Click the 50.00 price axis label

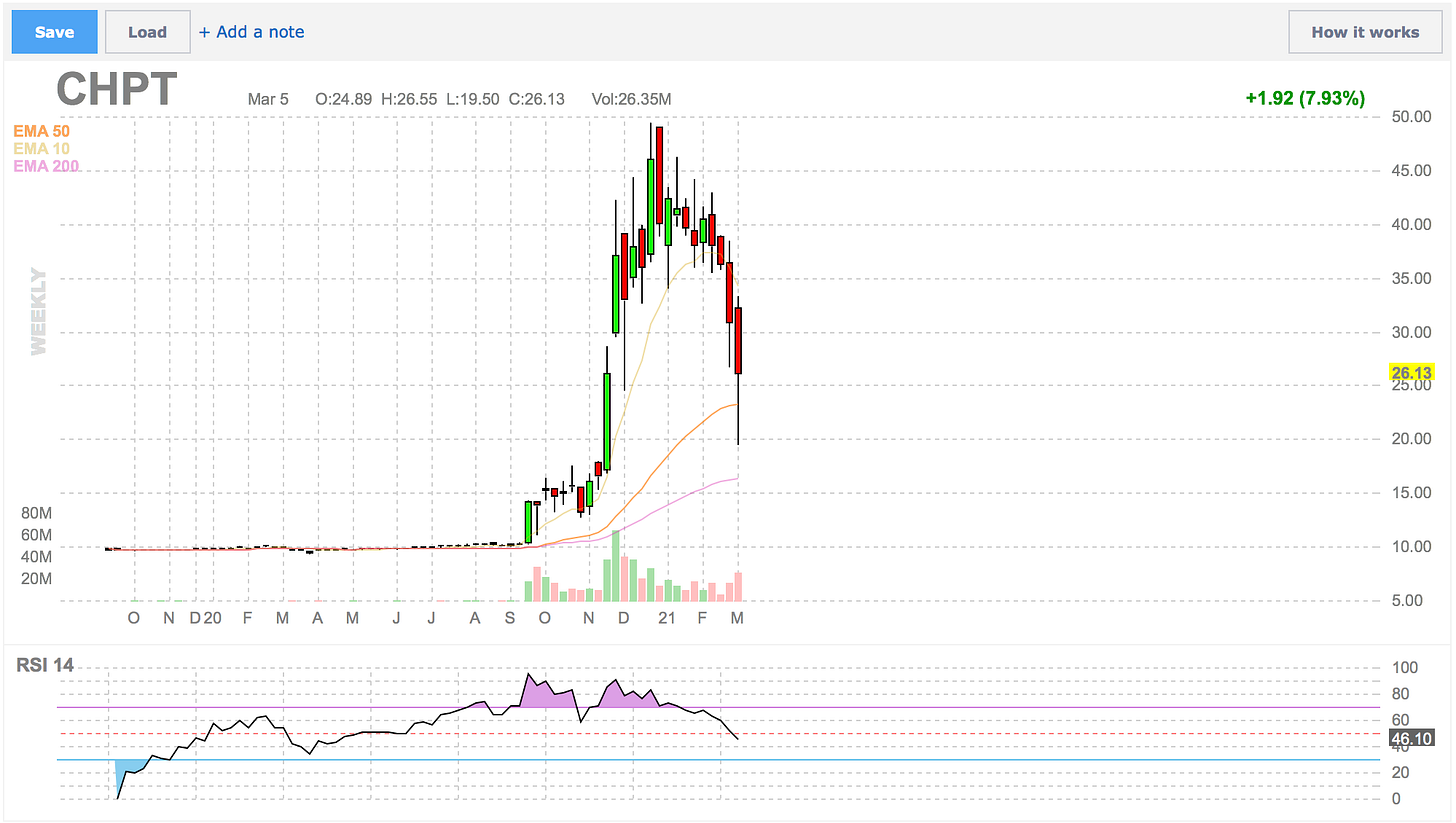pos(1412,117)
